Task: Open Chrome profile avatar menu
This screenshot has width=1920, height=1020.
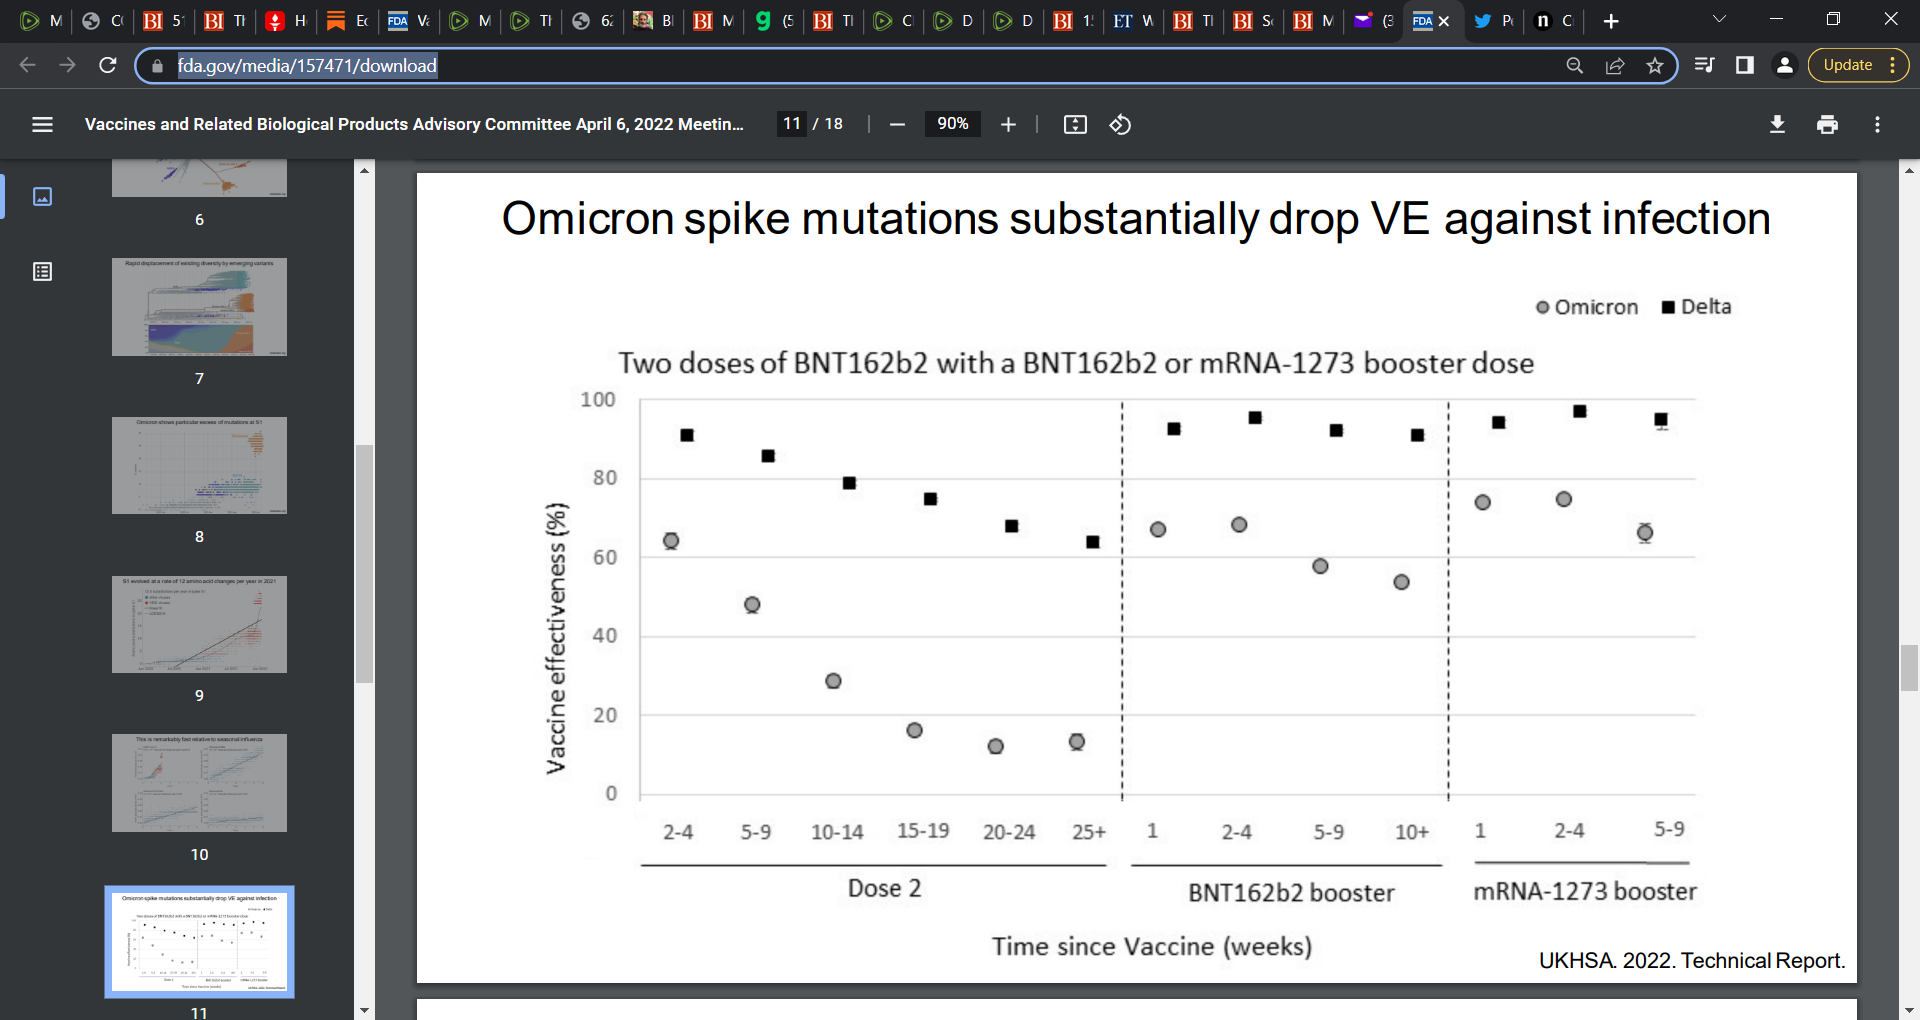Action: coord(1784,65)
